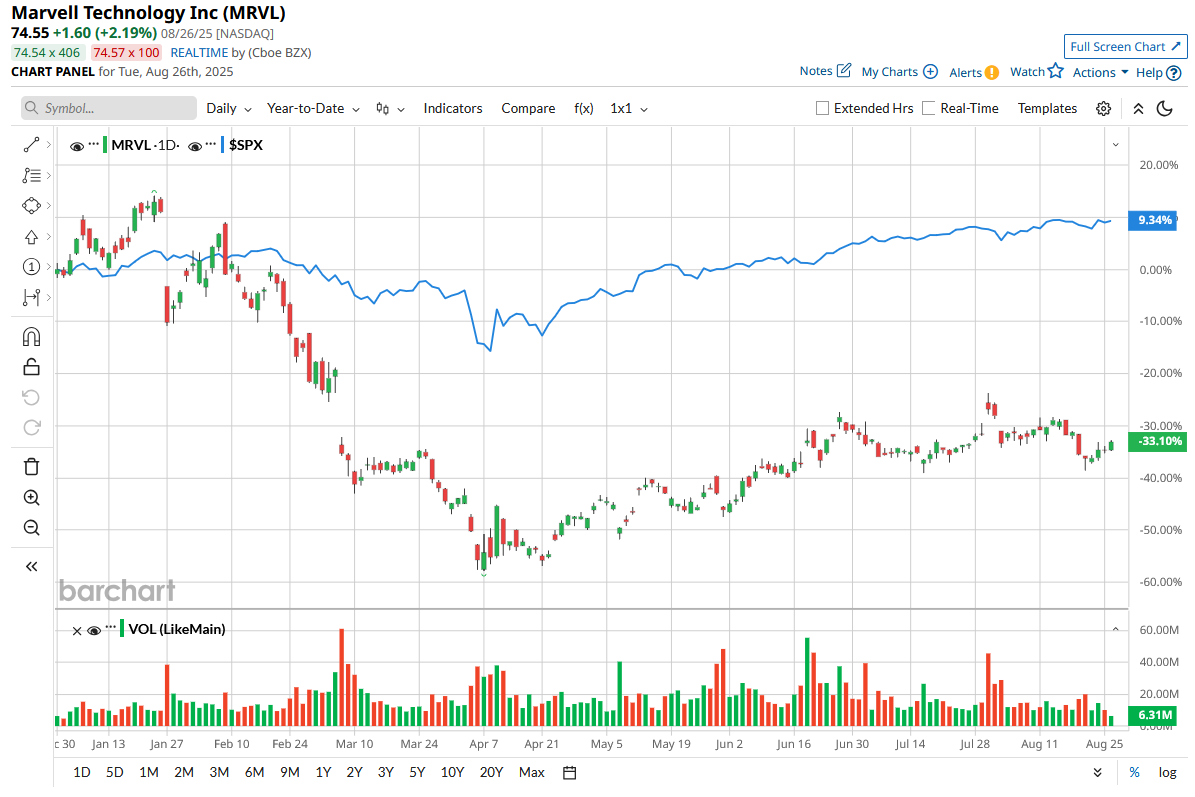The width and height of the screenshot is (1195, 797).
Task: Open the Indicators menu
Action: [x=453, y=108]
